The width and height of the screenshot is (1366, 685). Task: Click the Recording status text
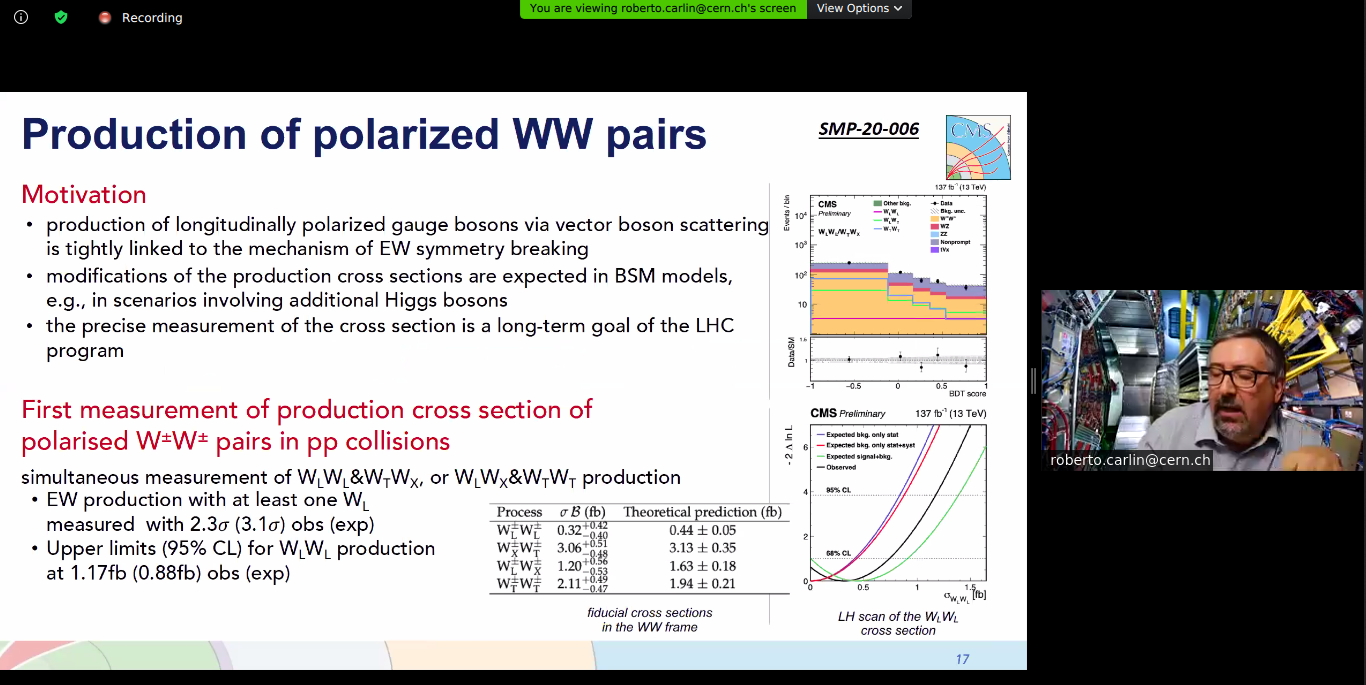pyautogui.click(x=152, y=18)
